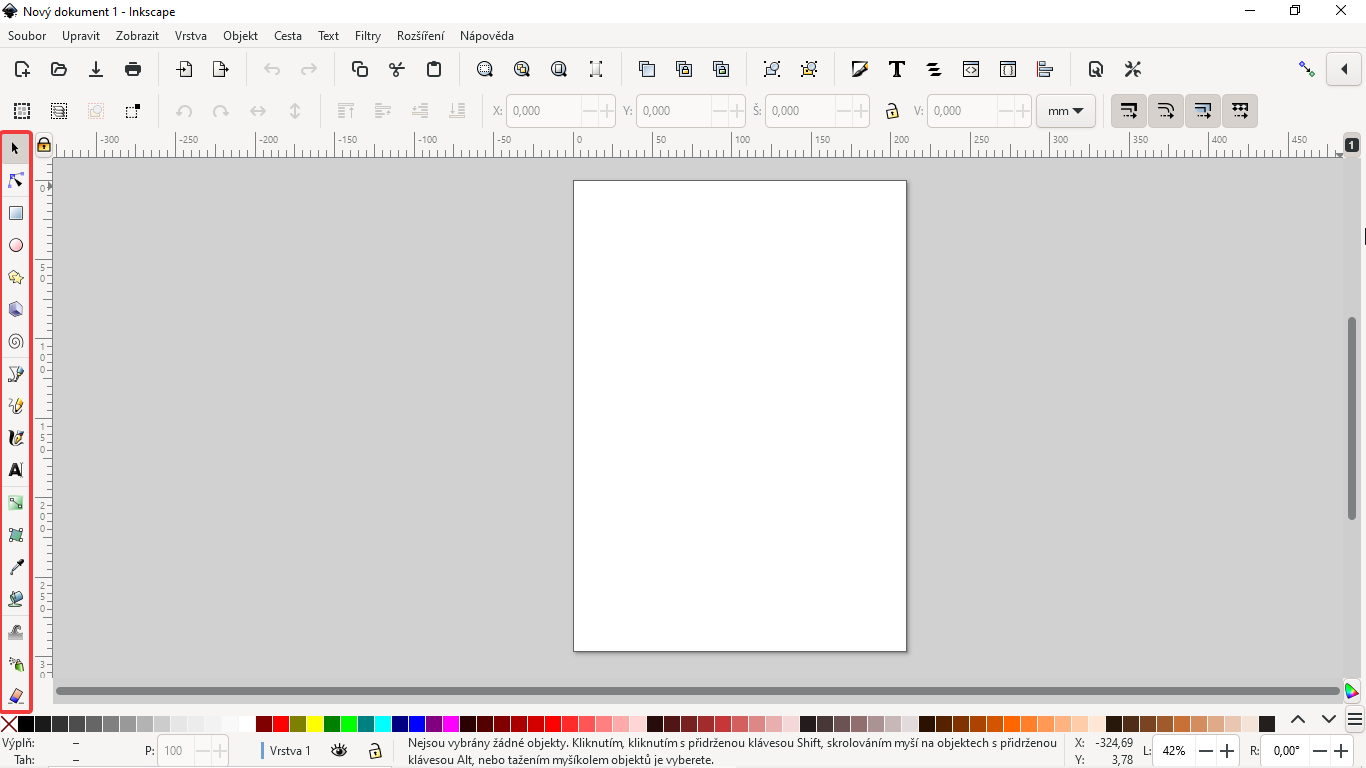The width and height of the screenshot is (1366, 768).
Task: Toggle guide lock at ruler corner
Action: click(x=44, y=146)
